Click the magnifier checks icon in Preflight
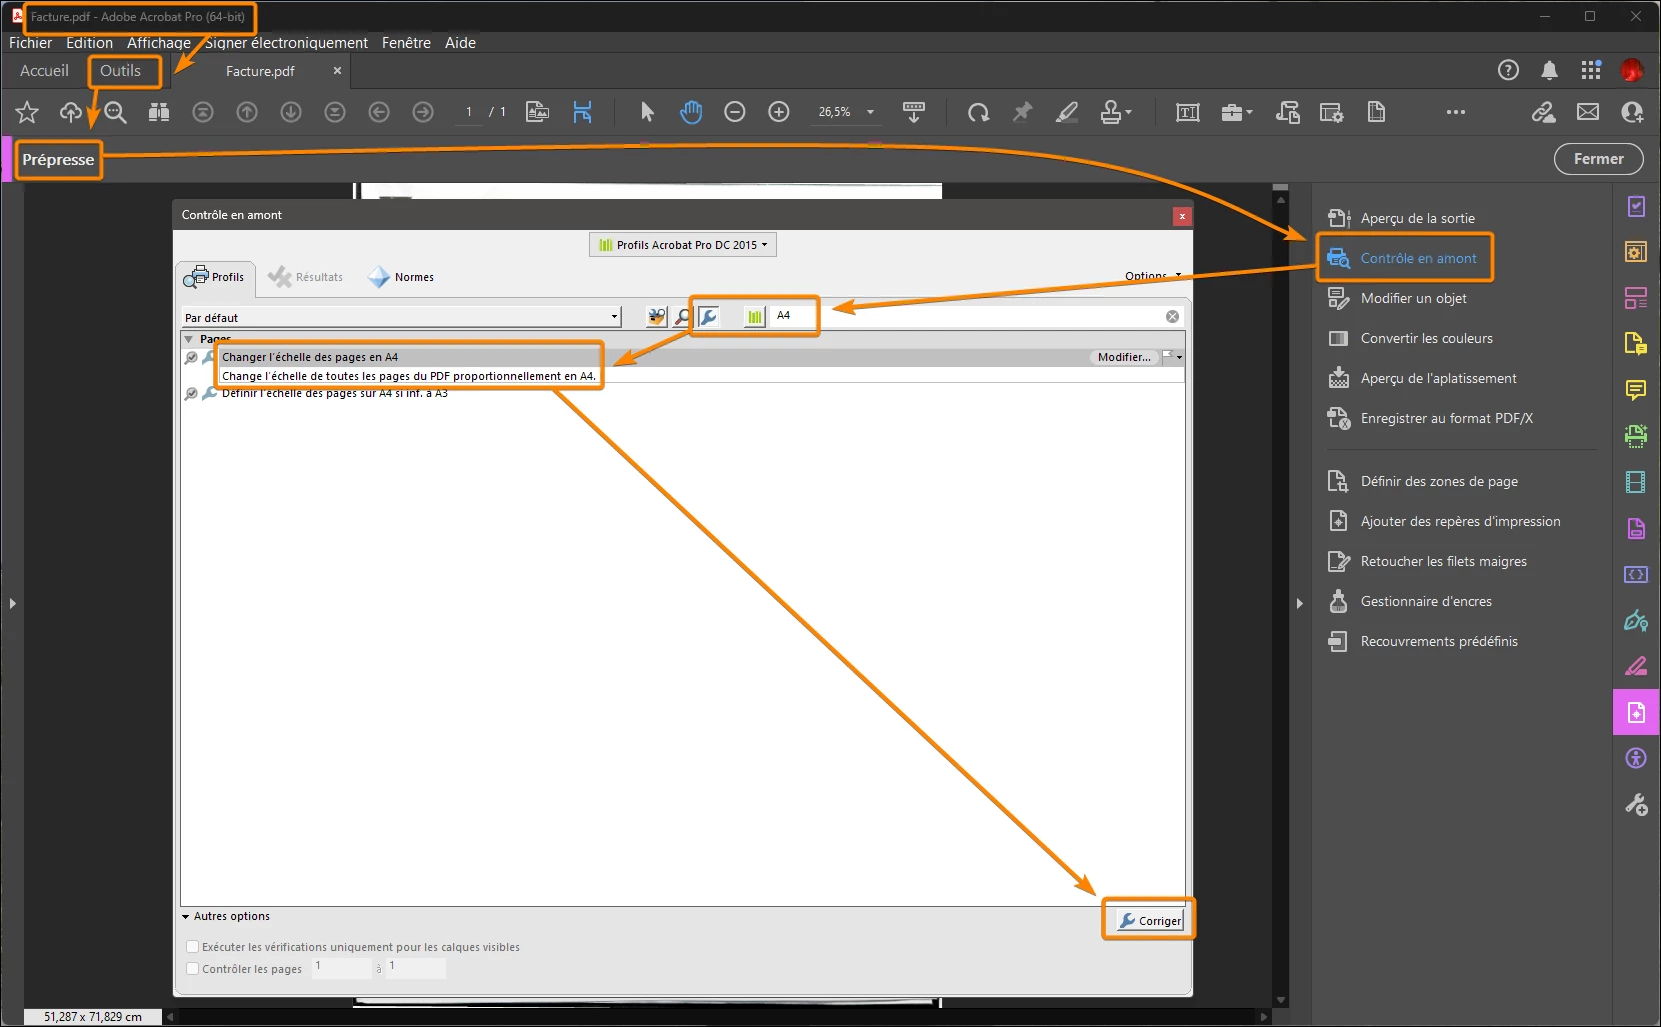 [x=682, y=317]
